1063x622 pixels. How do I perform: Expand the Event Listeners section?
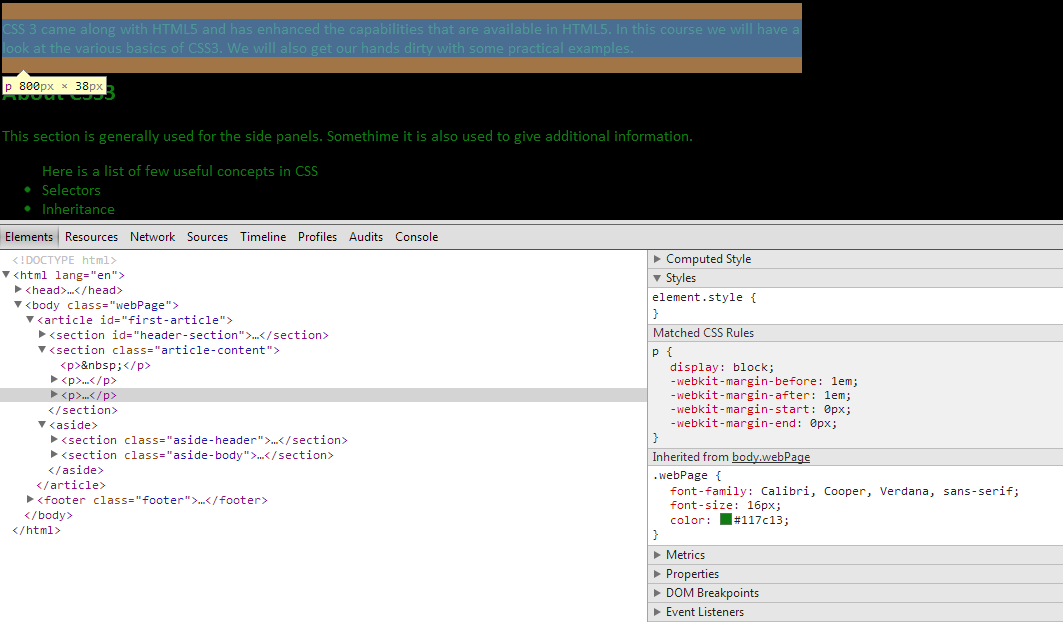pyautogui.click(x=656, y=611)
